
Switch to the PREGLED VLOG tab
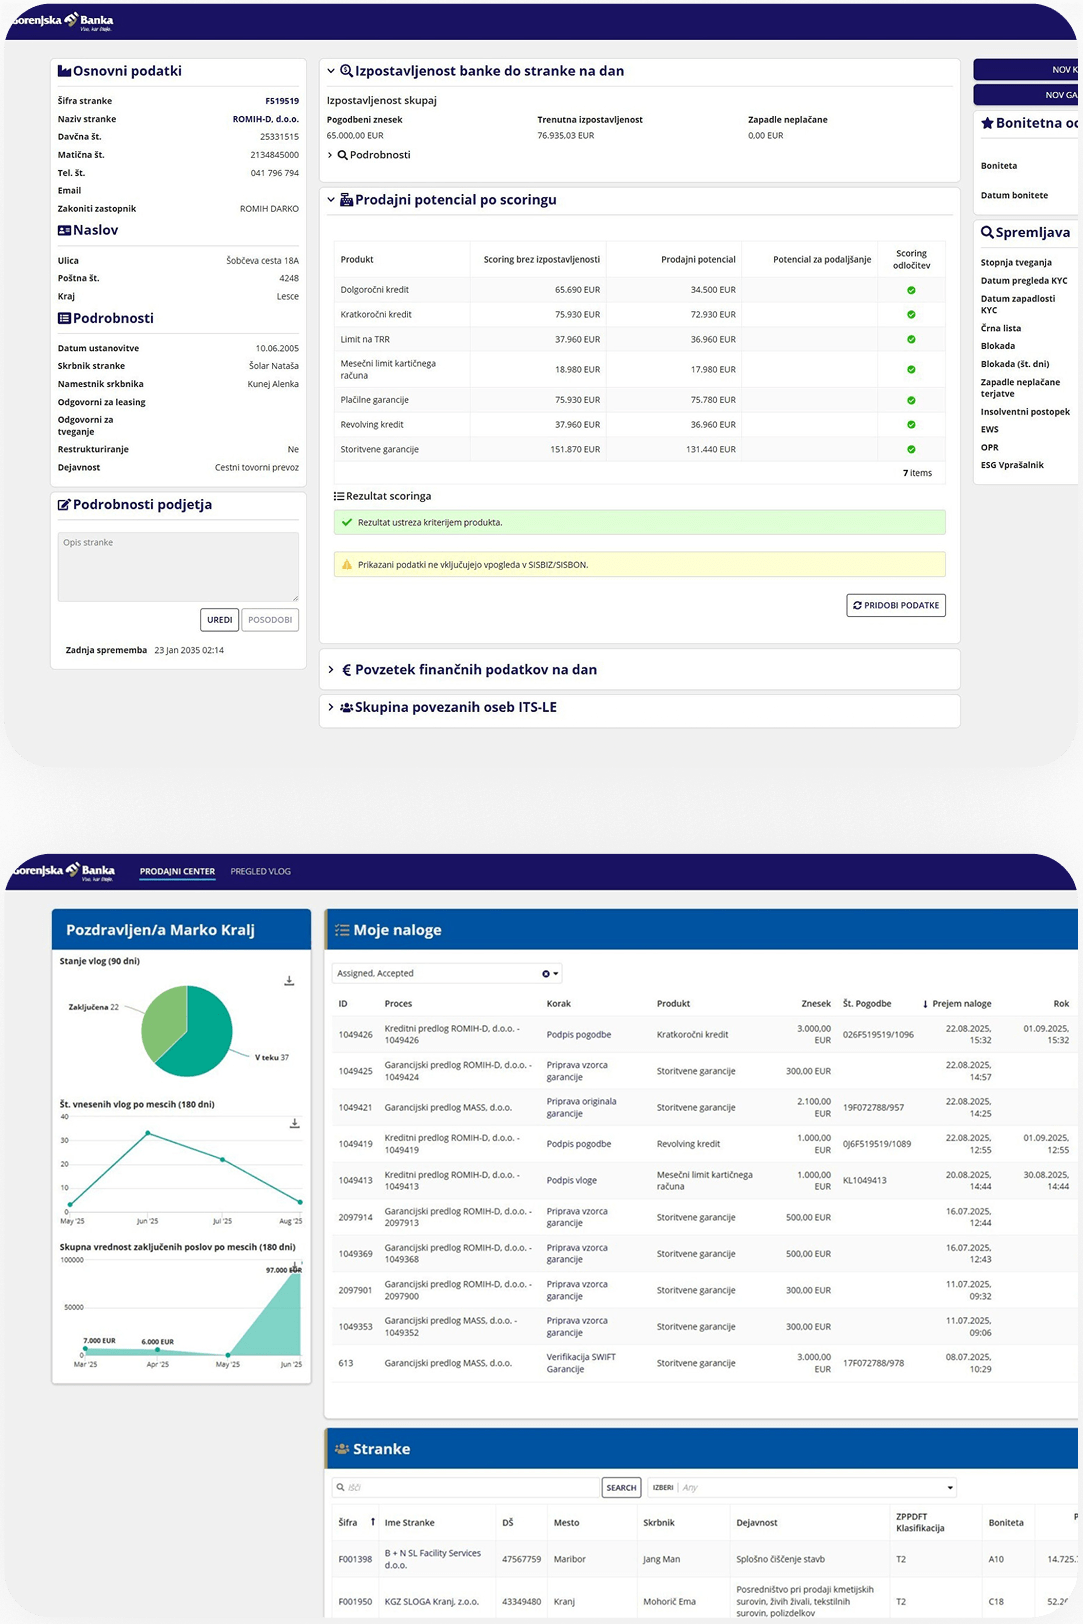pyautogui.click(x=260, y=872)
